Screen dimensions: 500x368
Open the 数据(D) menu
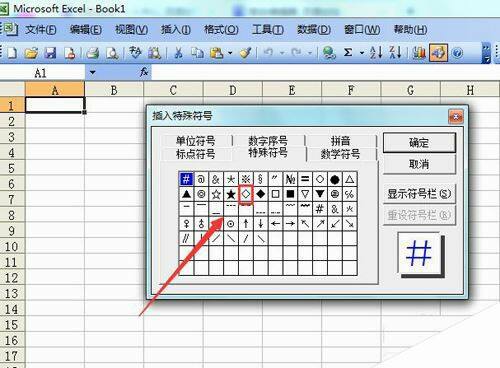pos(314,30)
